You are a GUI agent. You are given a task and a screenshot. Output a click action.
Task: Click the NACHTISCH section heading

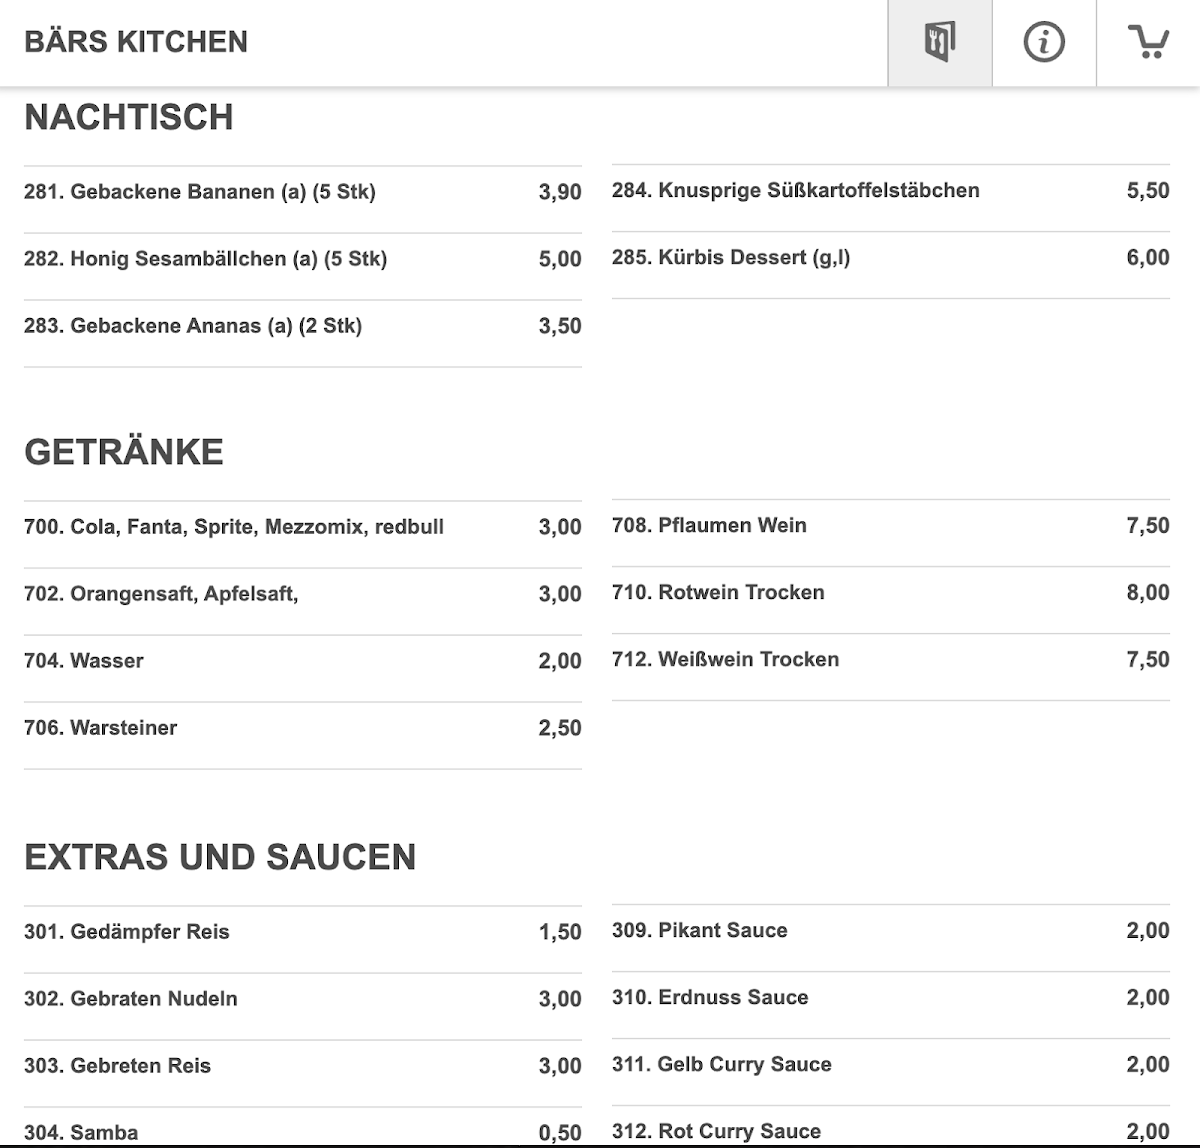(129, 117)
